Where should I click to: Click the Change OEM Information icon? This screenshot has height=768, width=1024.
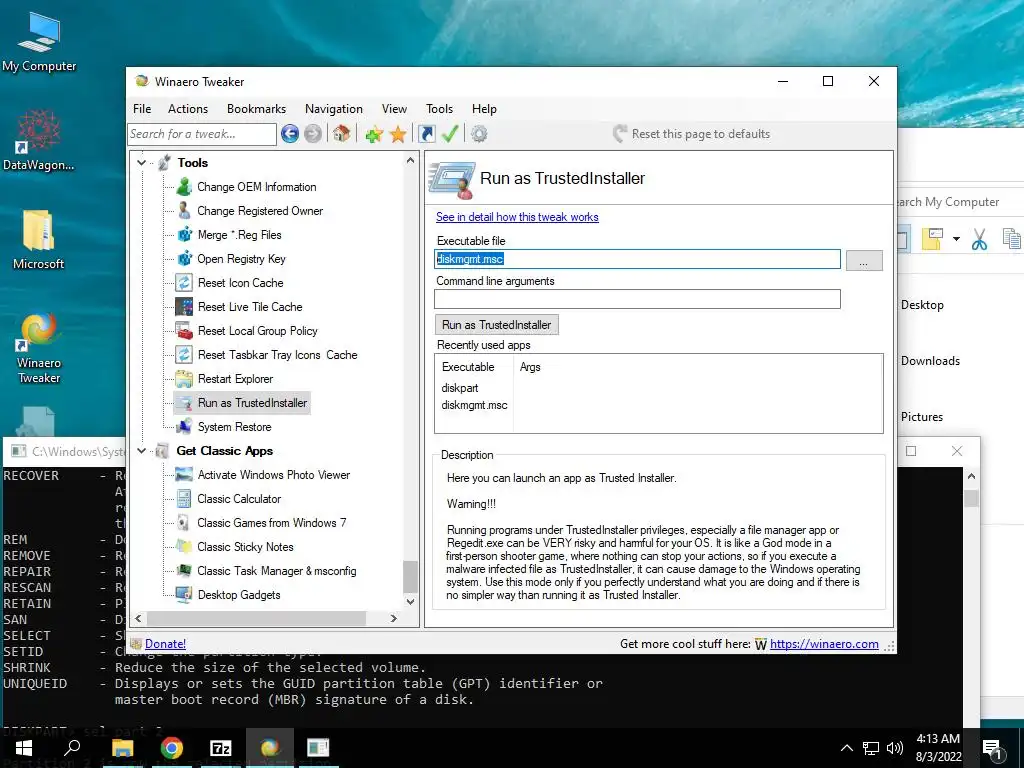[x=184, y=187]
